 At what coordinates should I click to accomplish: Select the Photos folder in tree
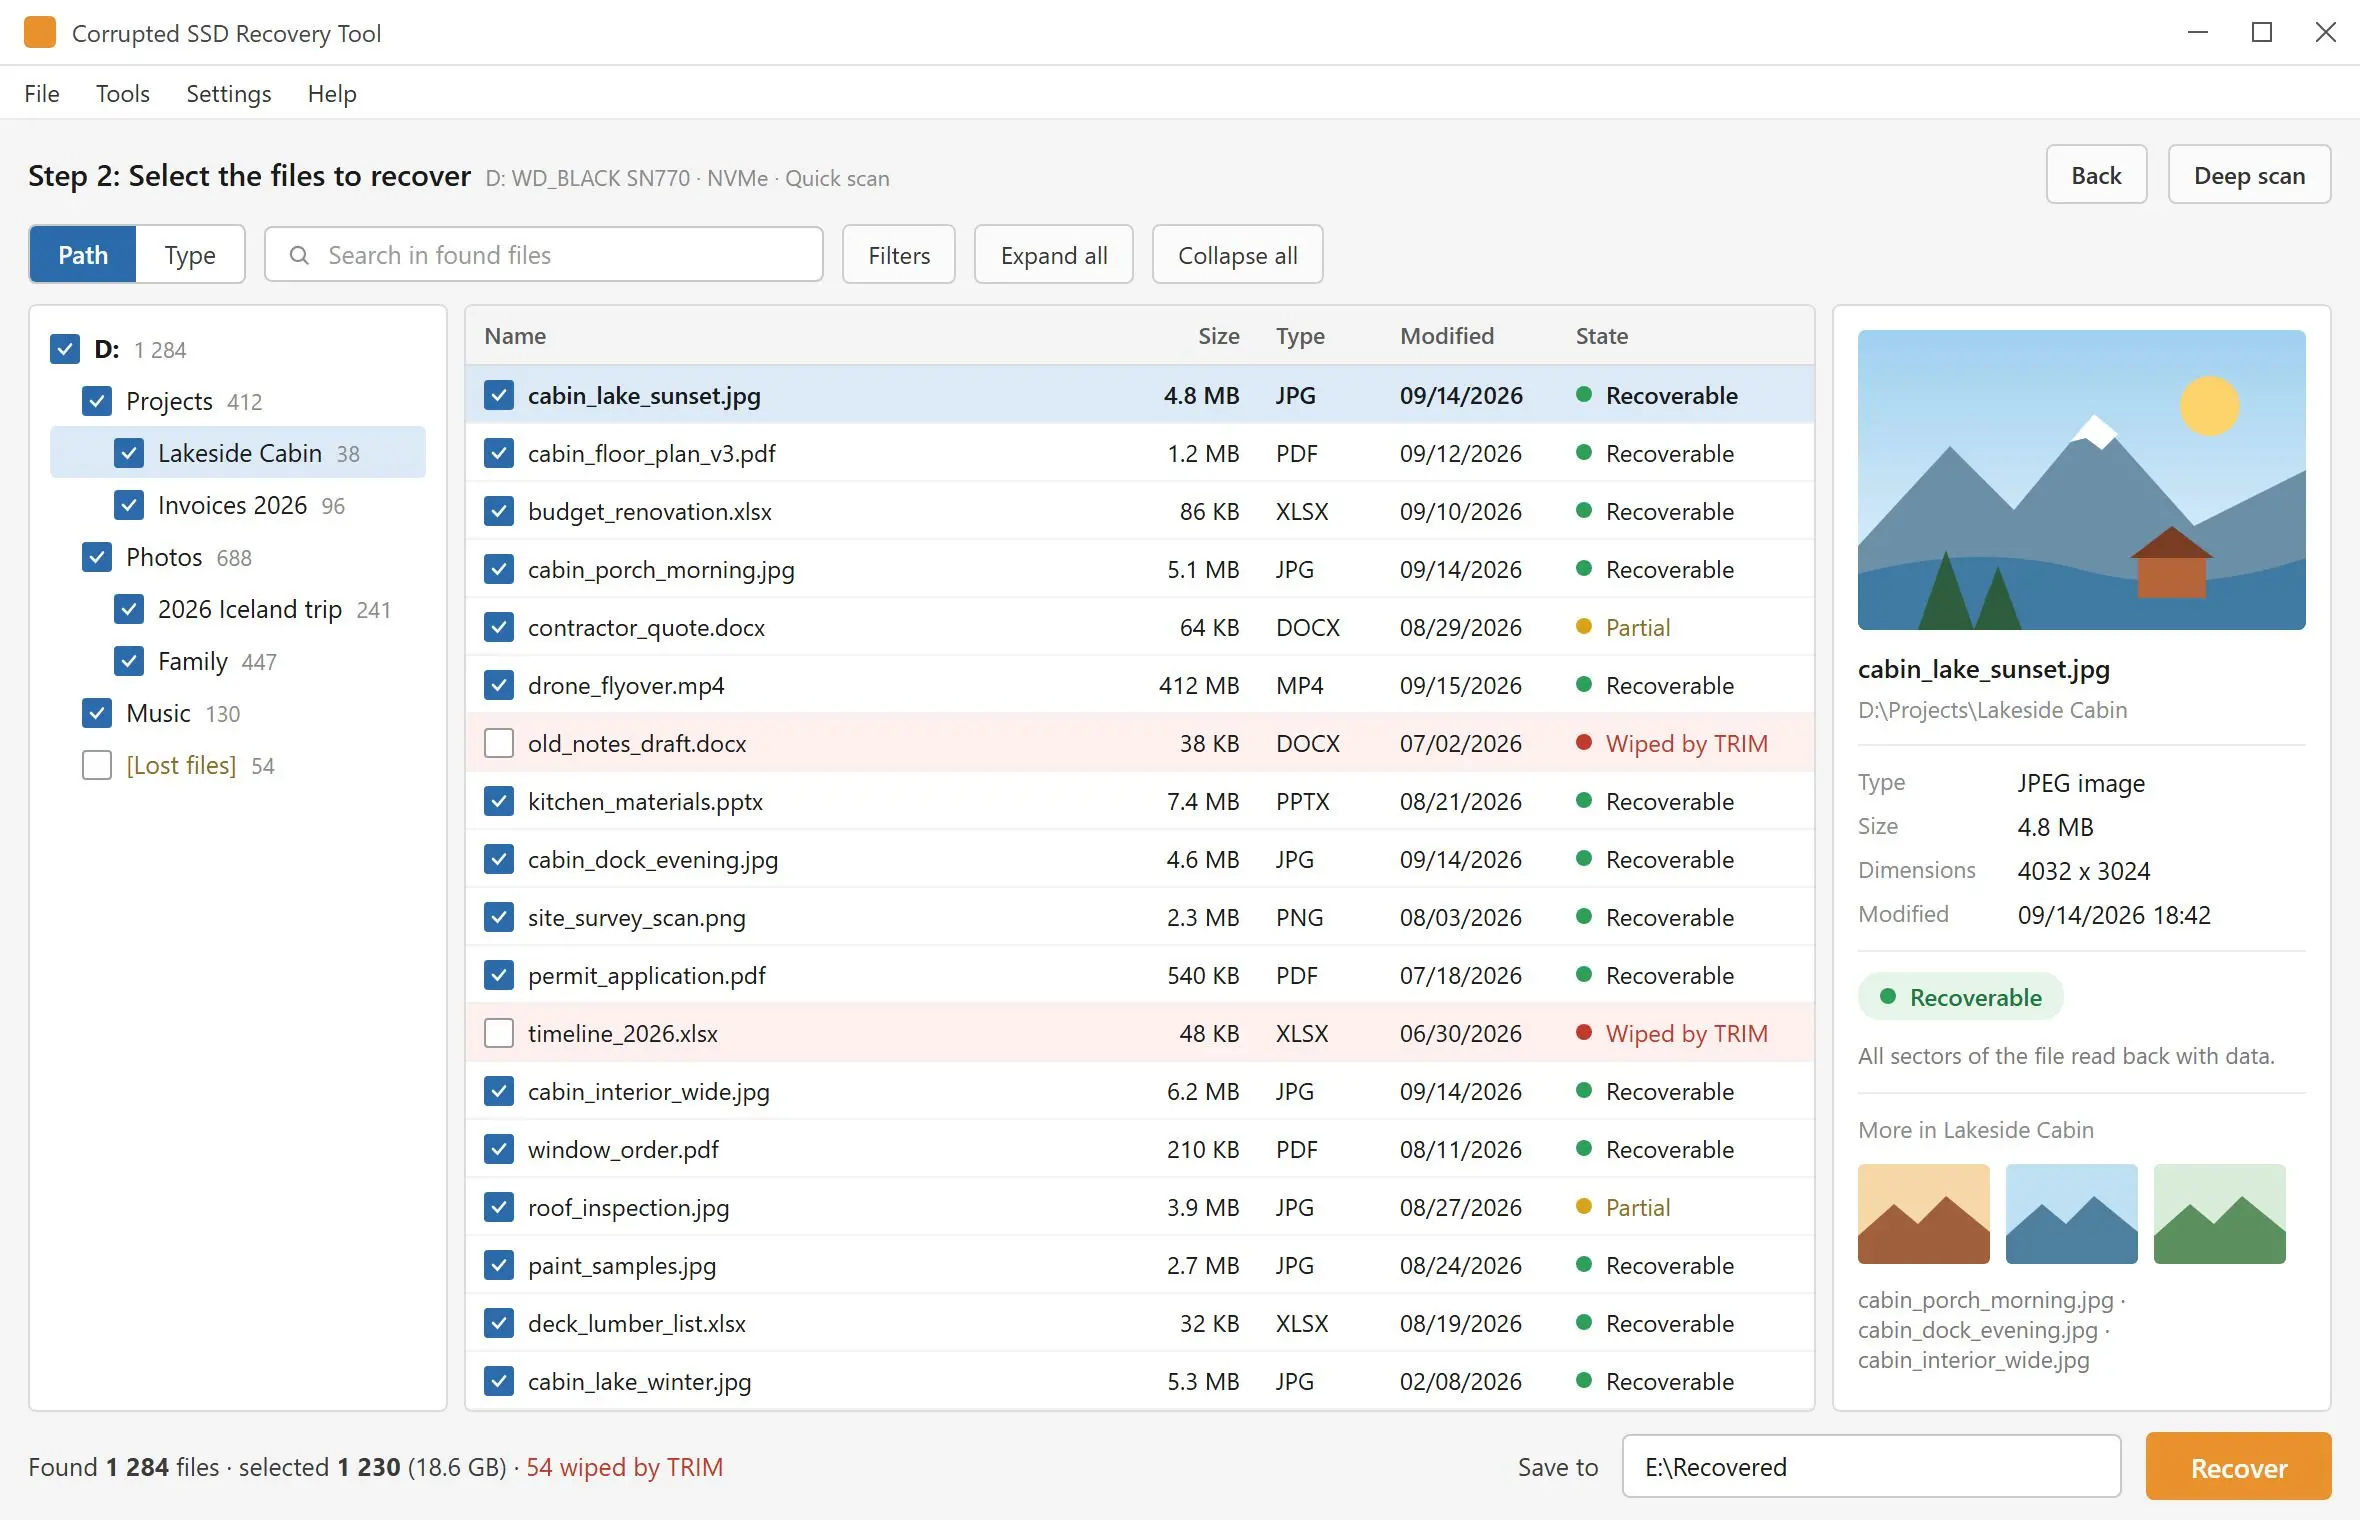tap(164, 557)
